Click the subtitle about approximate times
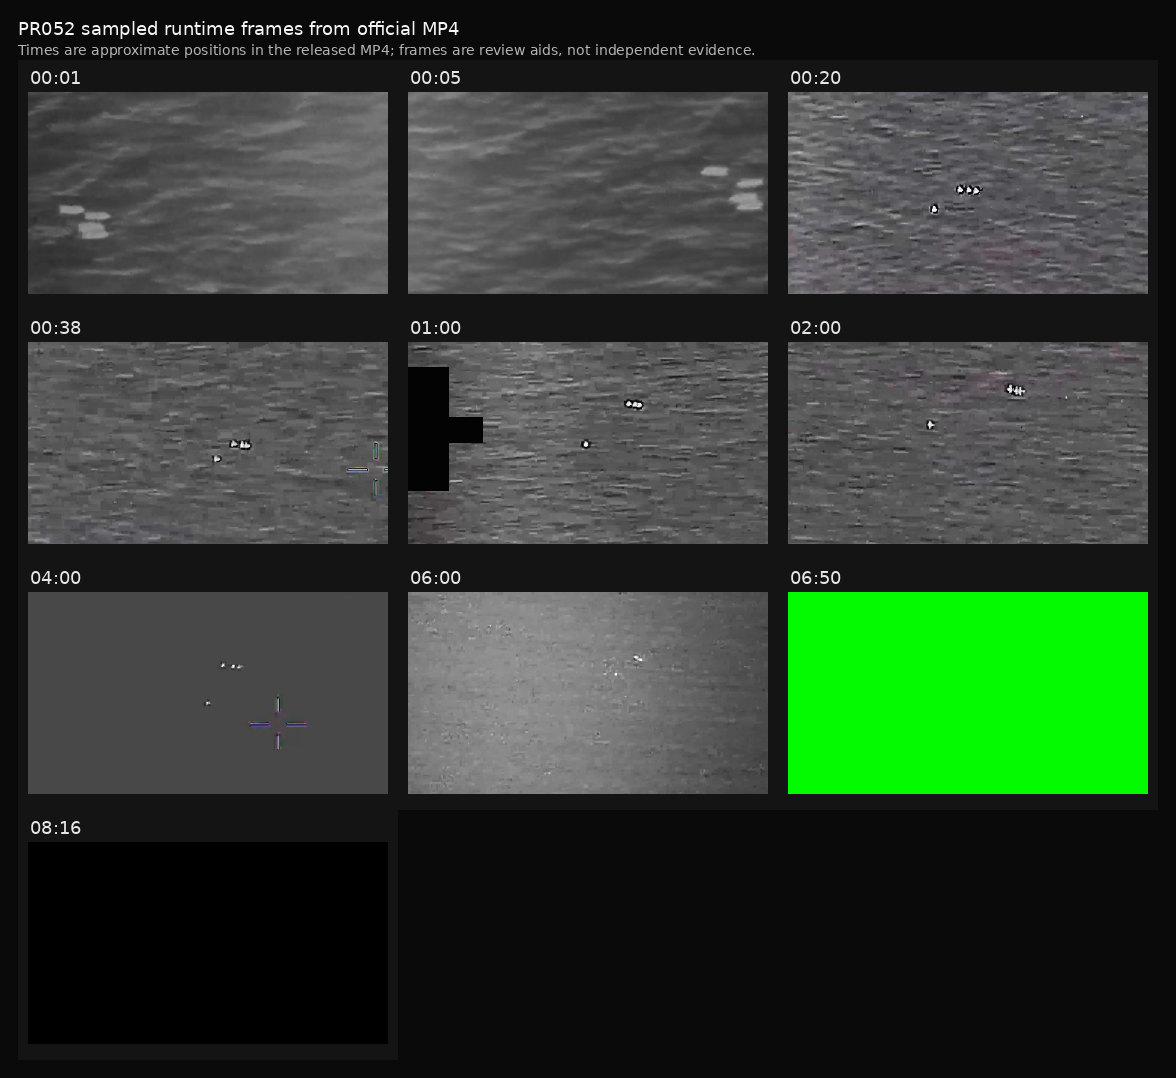Image resolution: width=1176 pixels, height=1078 pixels. [x=386, y=50]
